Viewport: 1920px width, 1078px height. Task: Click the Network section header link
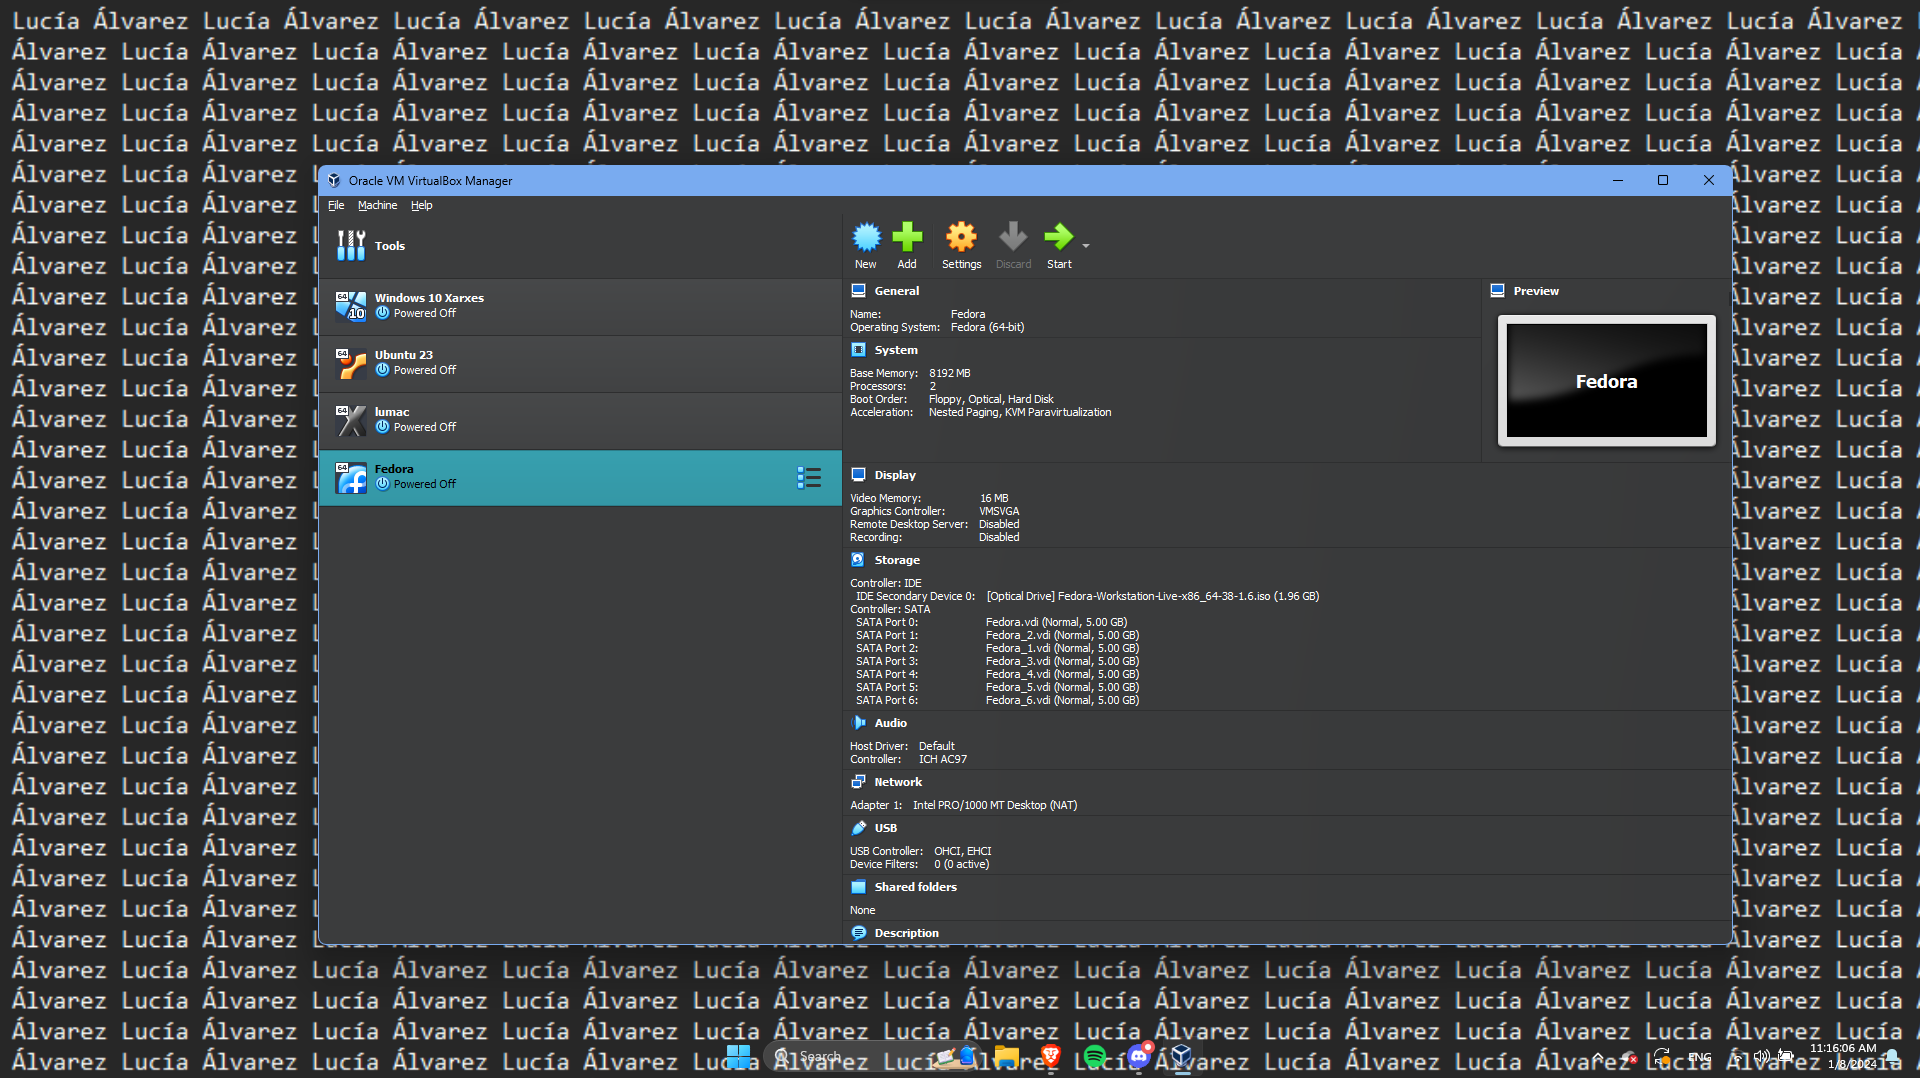pyautogui.click(x=897, y=782)
